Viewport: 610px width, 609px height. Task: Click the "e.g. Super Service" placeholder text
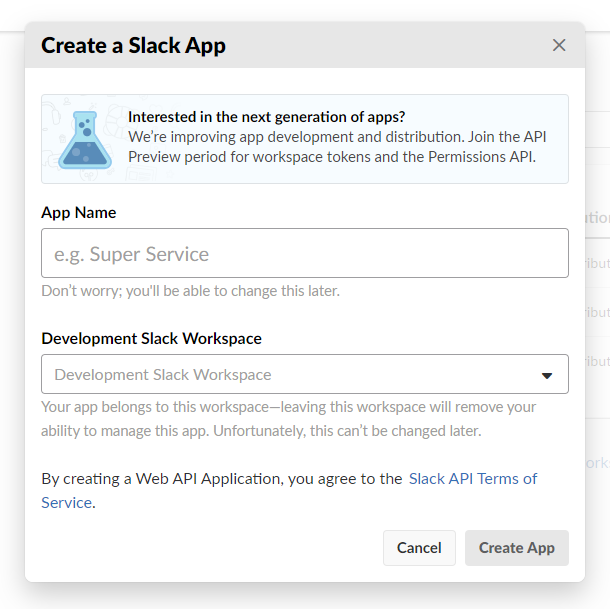pyautogui.click(x=131, y=254)
